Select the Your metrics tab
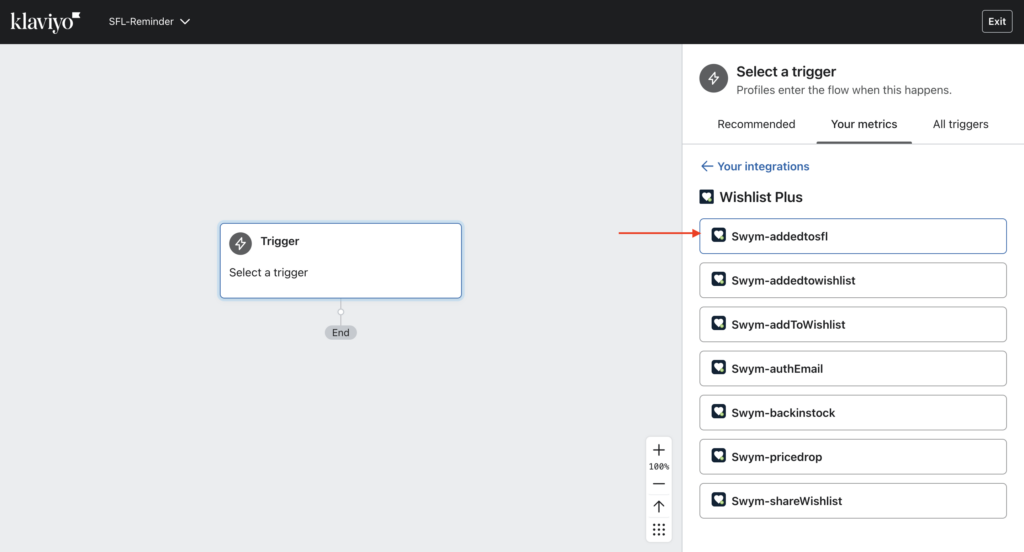Image resolution: width=1024 pixels, height=552 pixels. click(863, 124)
